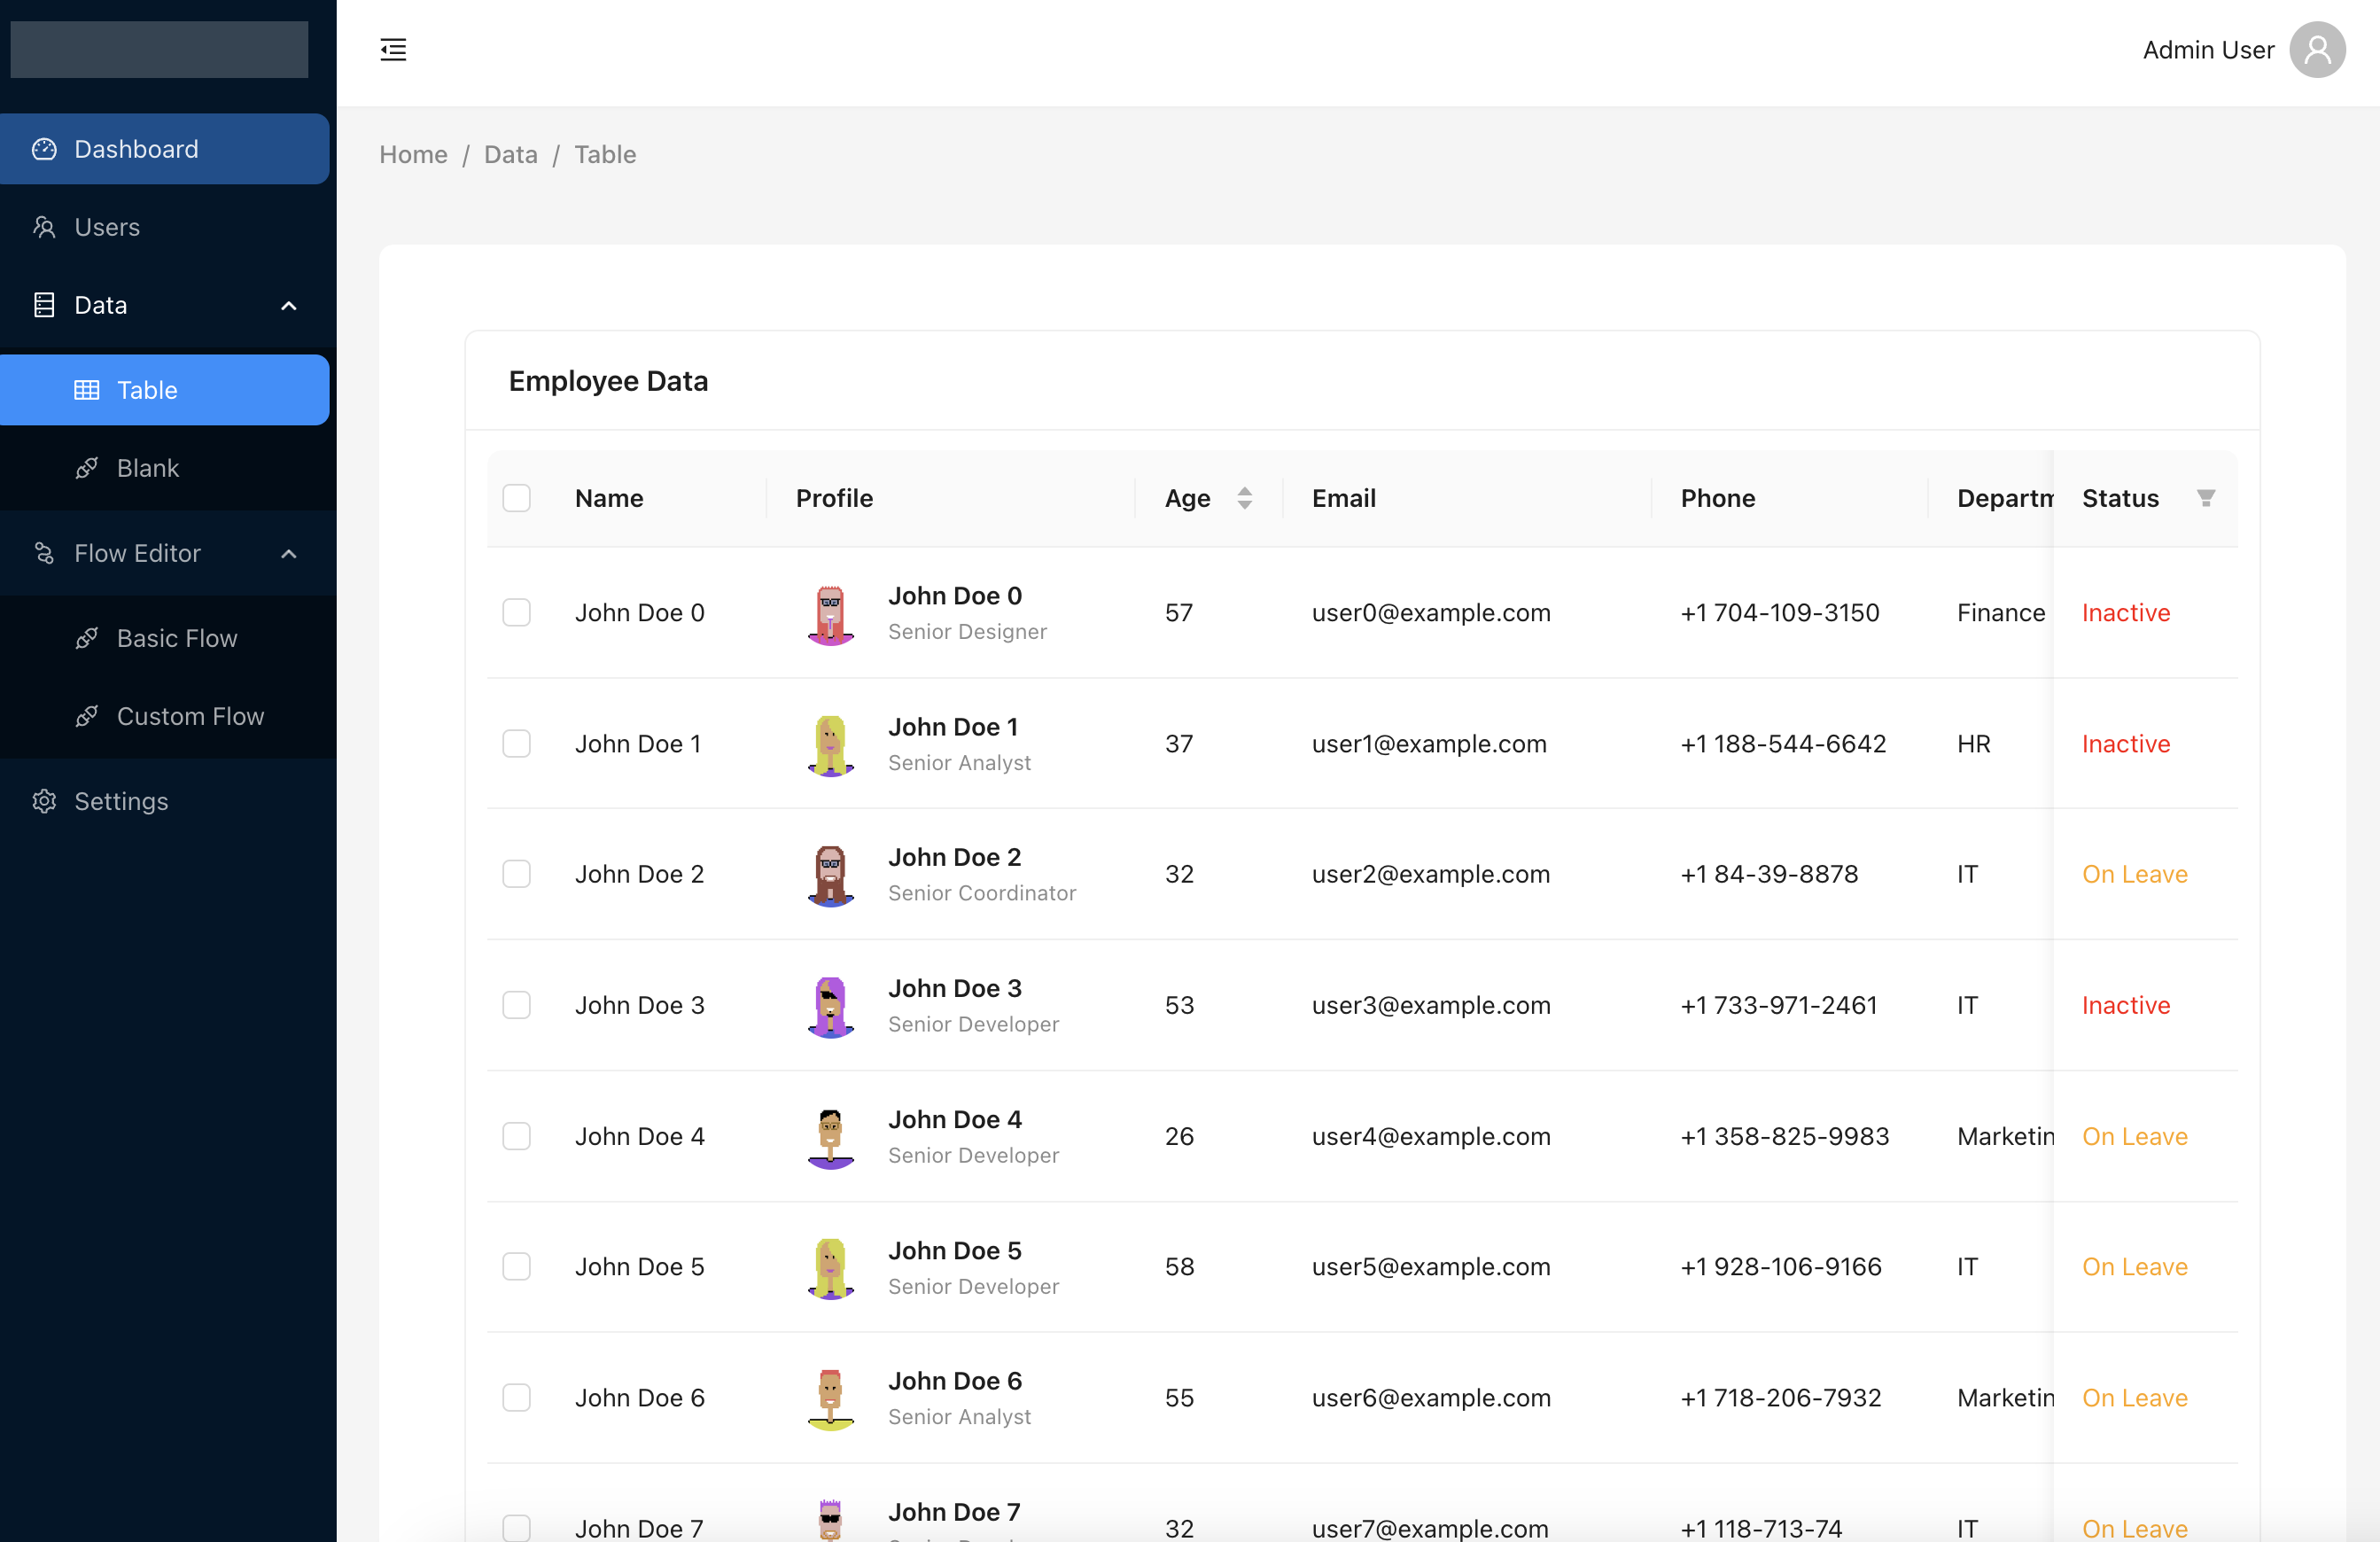Click the Data breadcrumb link
The height and width of the screenshot is (1542, 2380).
[510, 154]
